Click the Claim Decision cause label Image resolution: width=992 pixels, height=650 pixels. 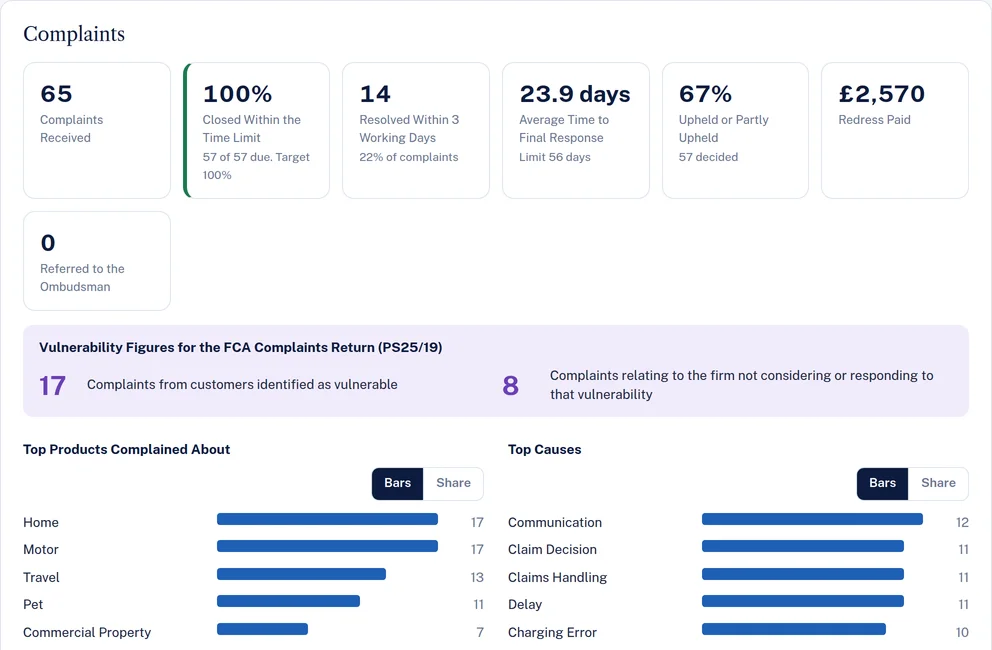click(552, 550)
